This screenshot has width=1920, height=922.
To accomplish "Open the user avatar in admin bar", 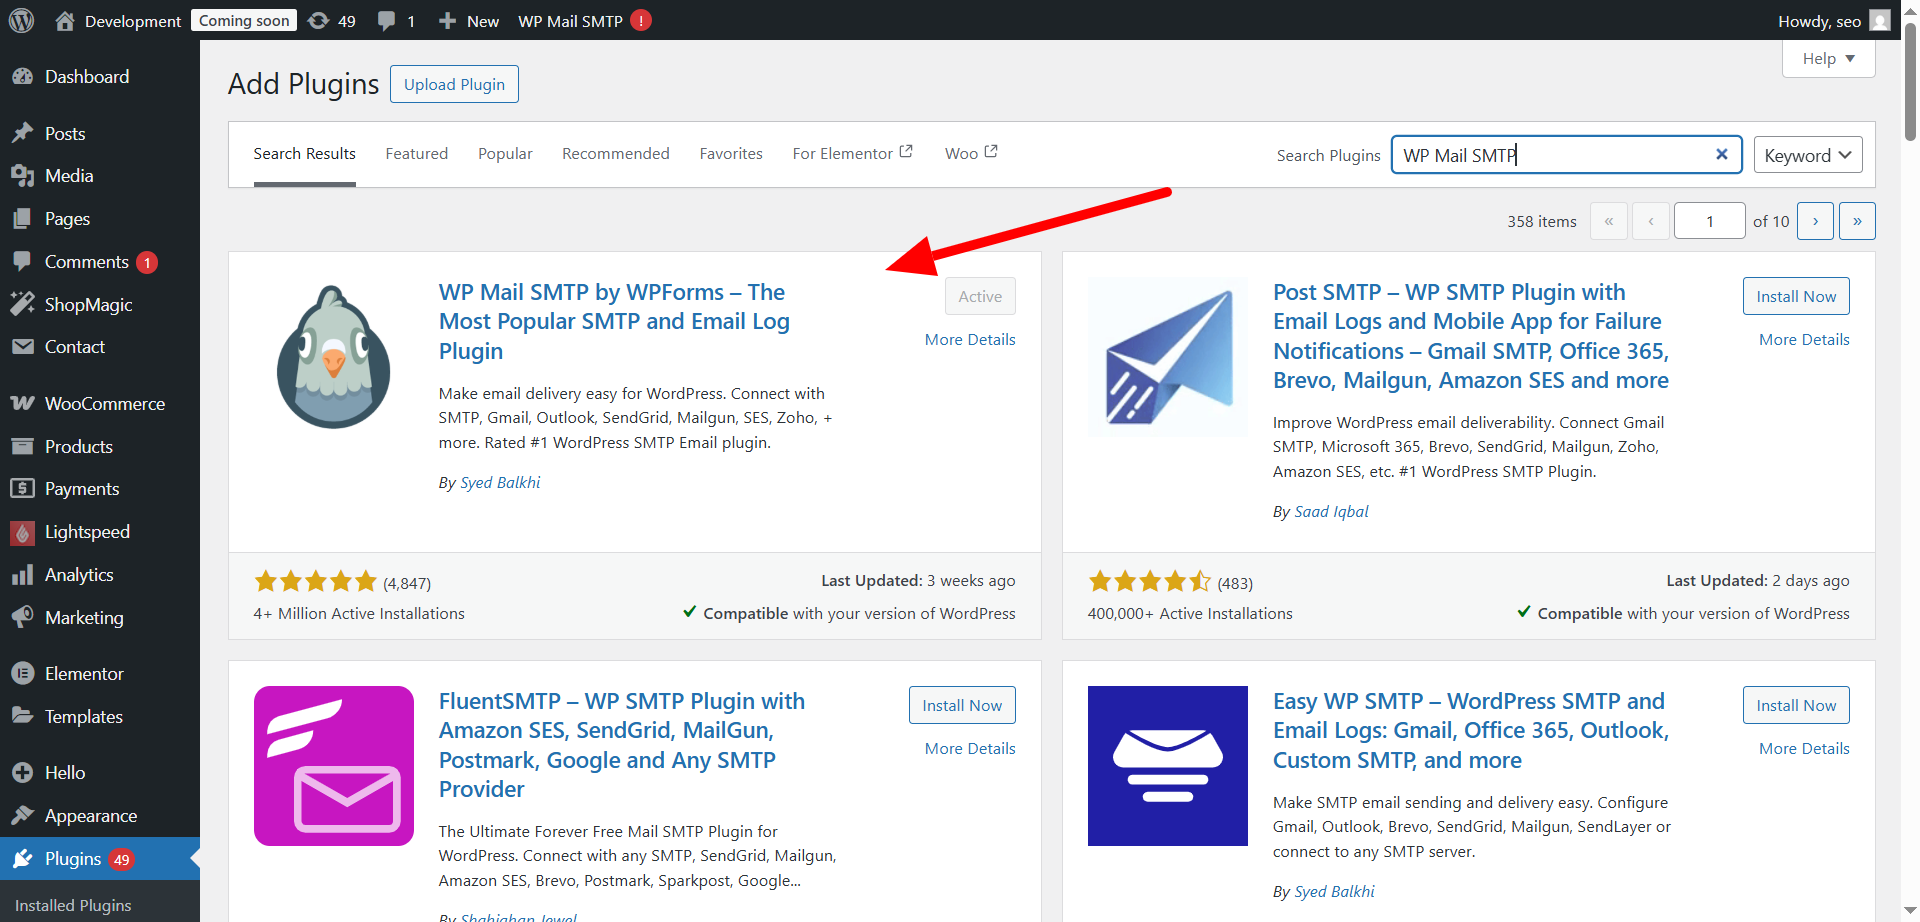I will (1880, 20).
